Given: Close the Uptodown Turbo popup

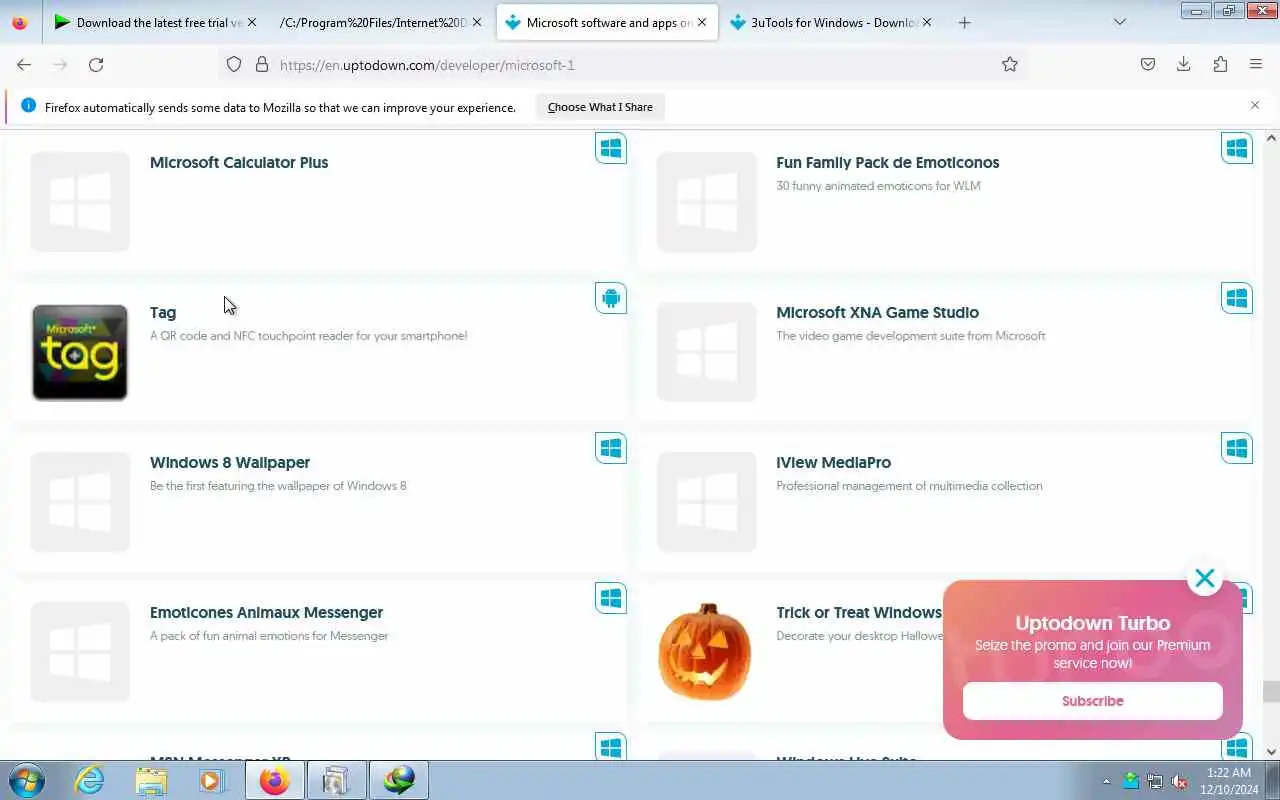Looking at the screenshot, I should point(1205,578).
